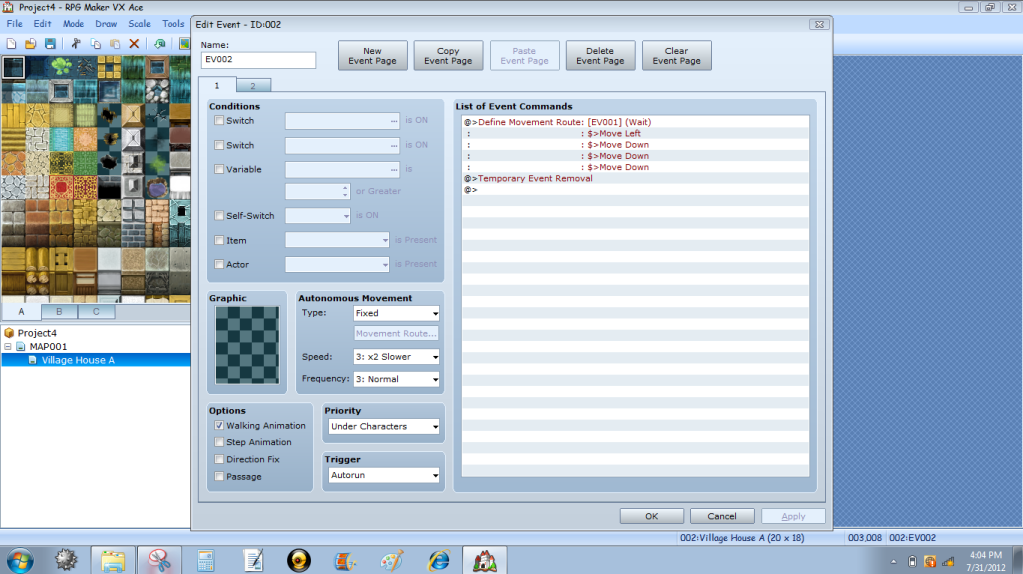Click OK to confirm the event

(651, 516)
